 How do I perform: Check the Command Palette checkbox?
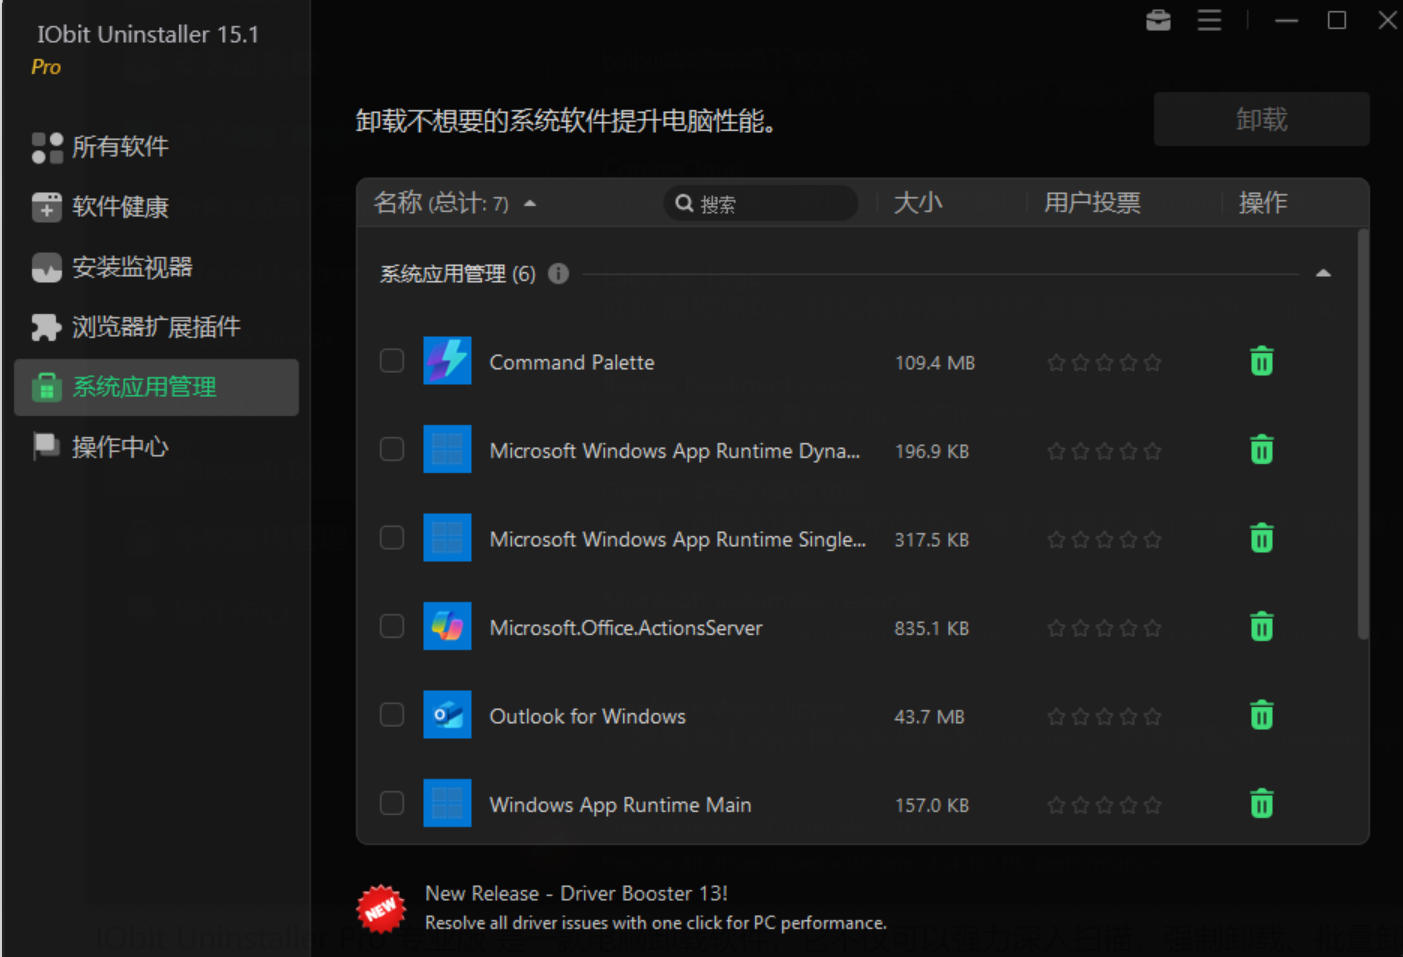[392, 361]
